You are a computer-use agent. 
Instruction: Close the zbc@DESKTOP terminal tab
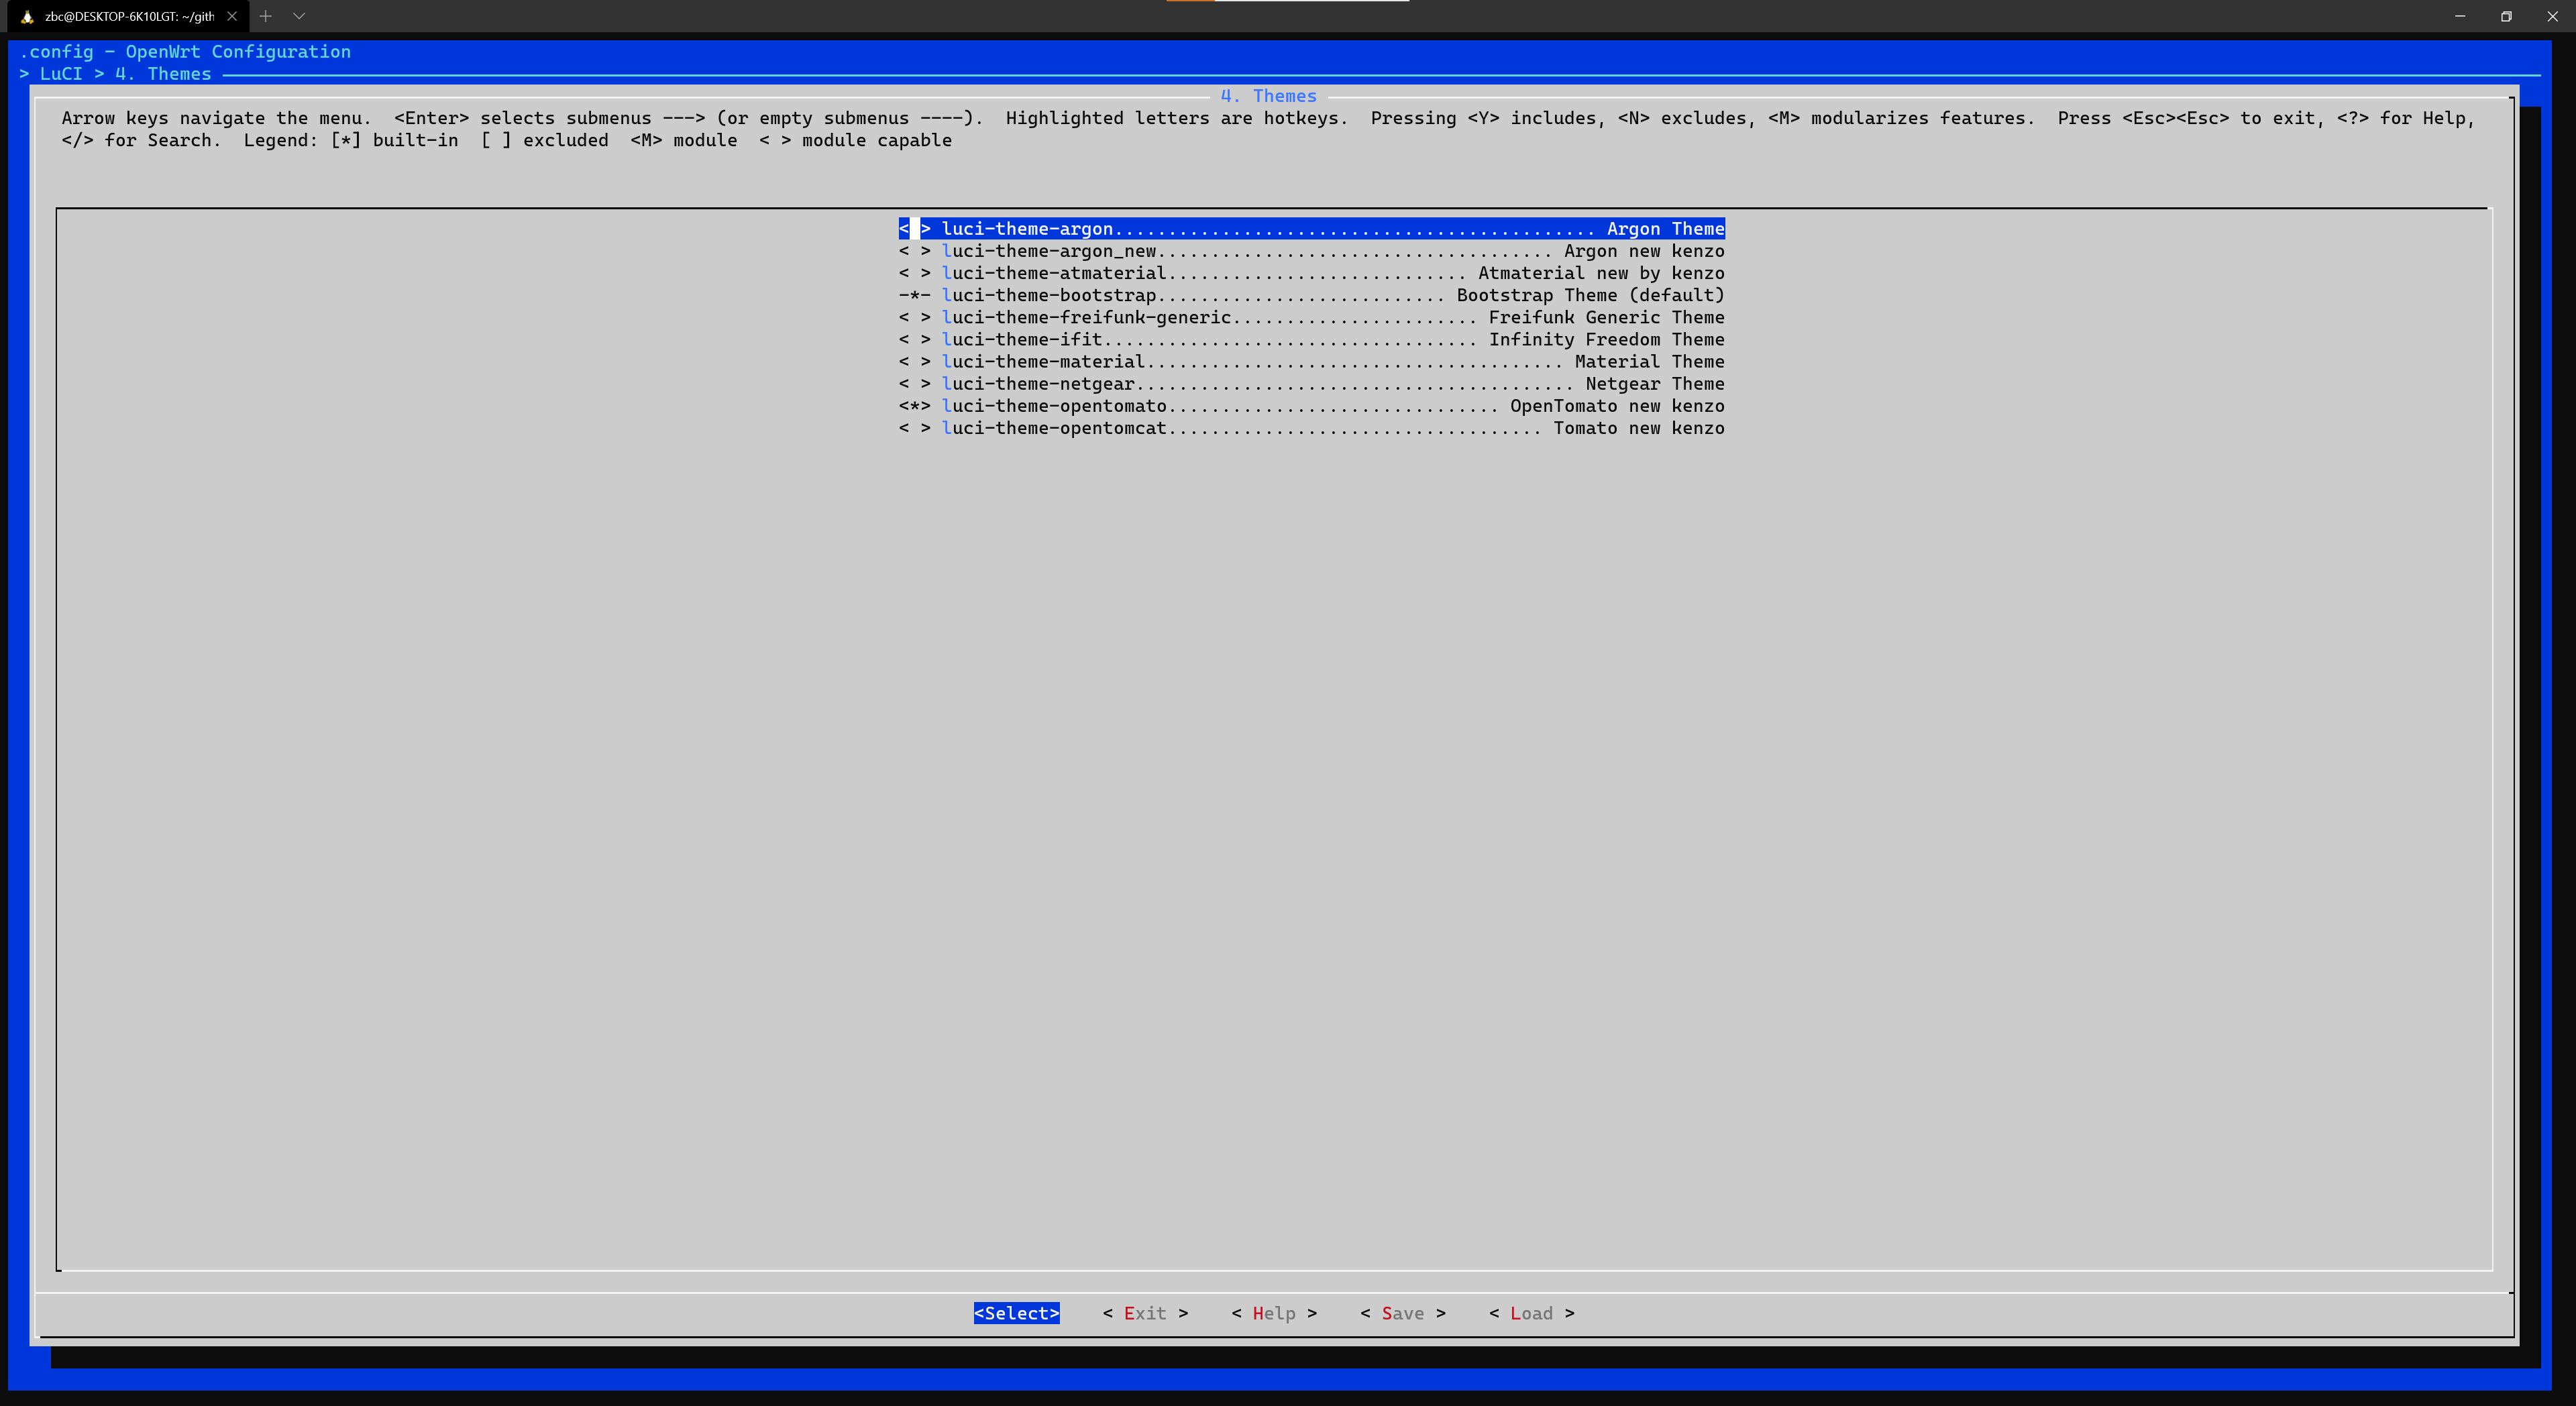tap(232, 16)
